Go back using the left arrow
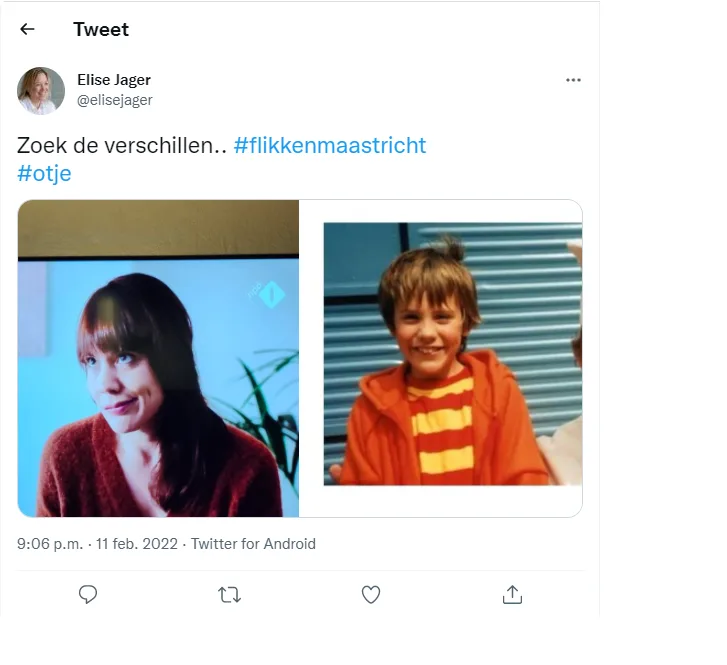The image size is (727, 665). click(x=27, y=29)
